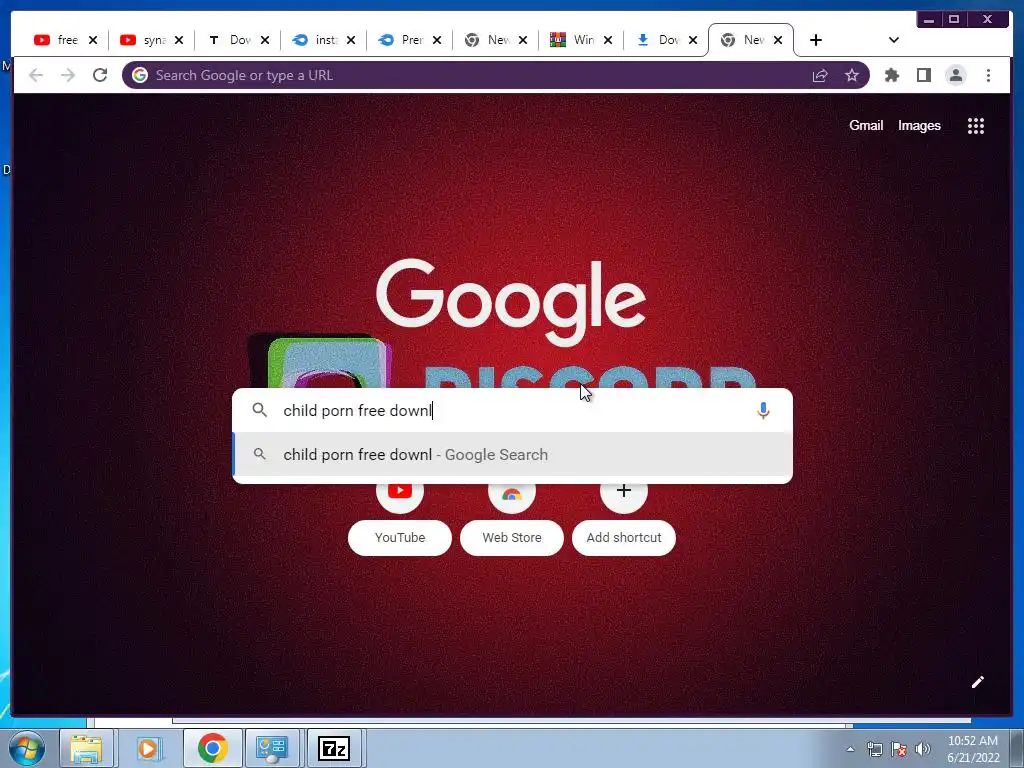The width and height of the screenshot is (1024, 768).
Task: Toggle the Chrome side panel icon
Action: [x=923, y=75]
